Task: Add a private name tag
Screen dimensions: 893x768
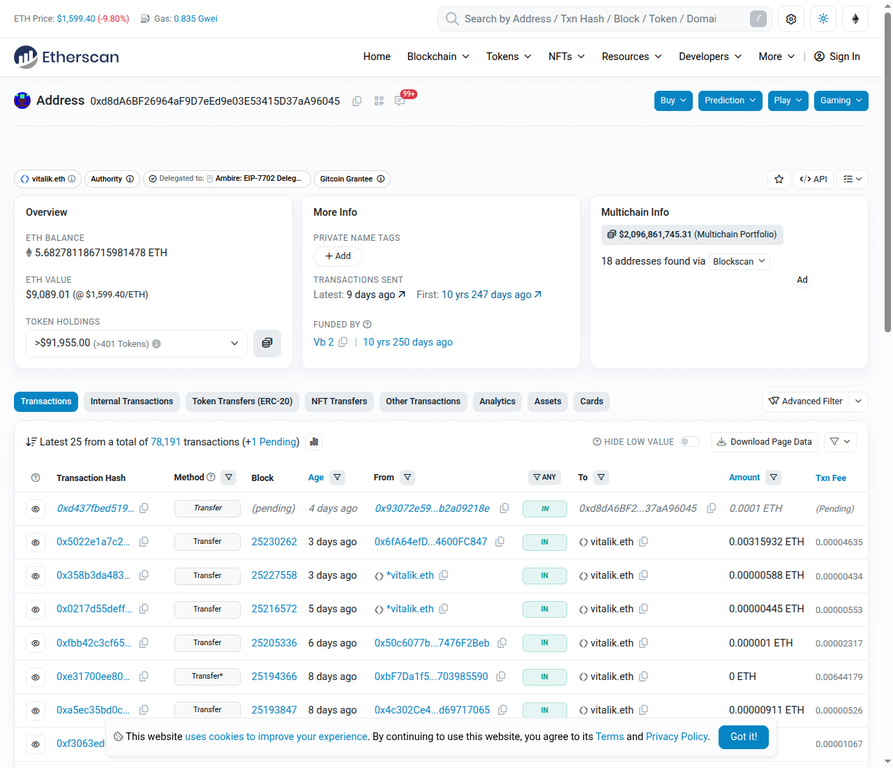Action: pyautogui.click(x=338, y=256)
